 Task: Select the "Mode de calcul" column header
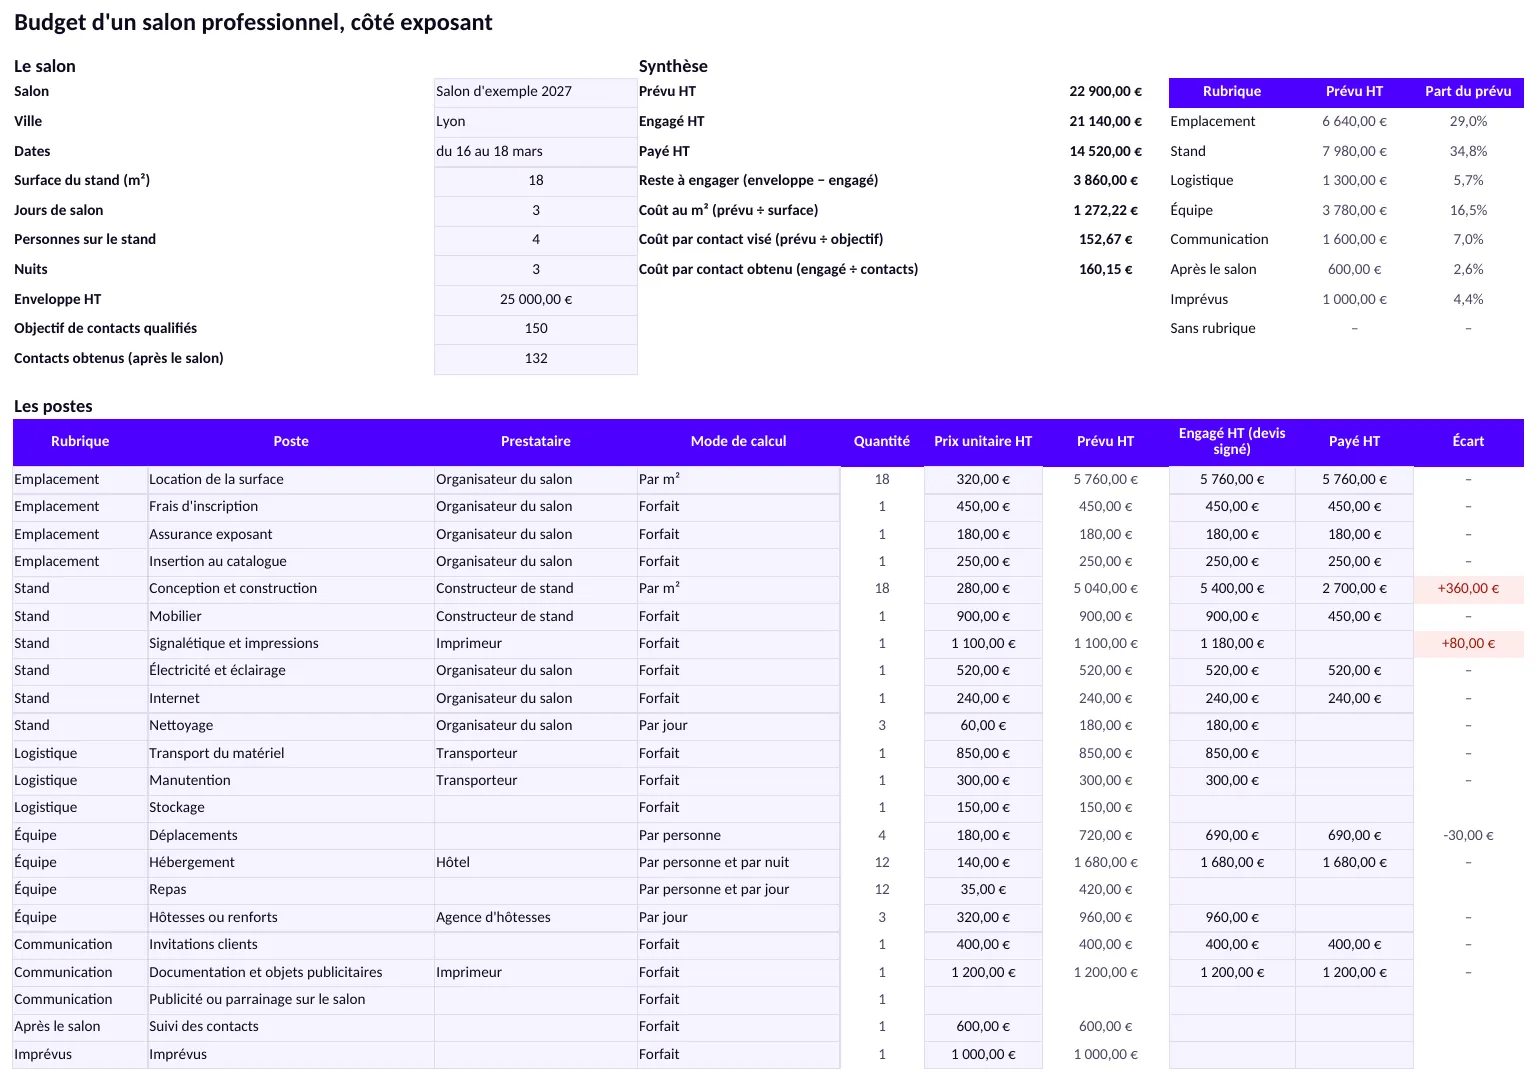739,442
